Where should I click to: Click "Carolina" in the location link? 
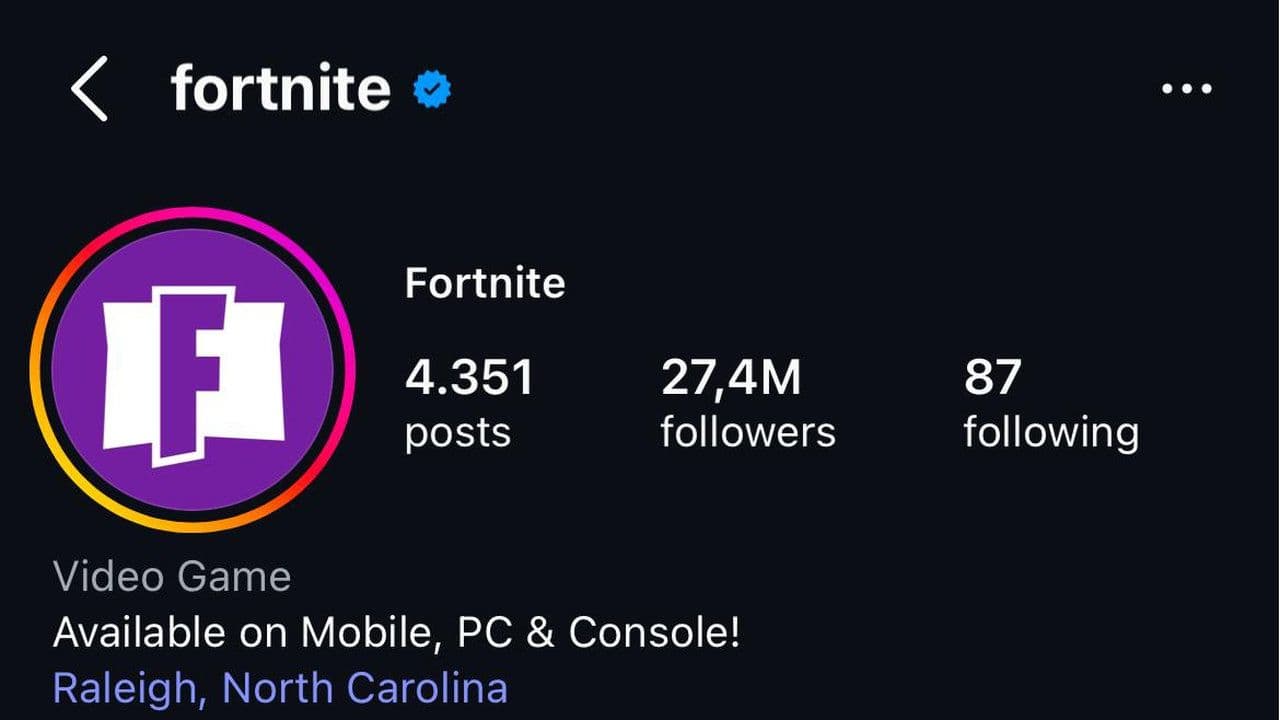(x=427, y=688)
